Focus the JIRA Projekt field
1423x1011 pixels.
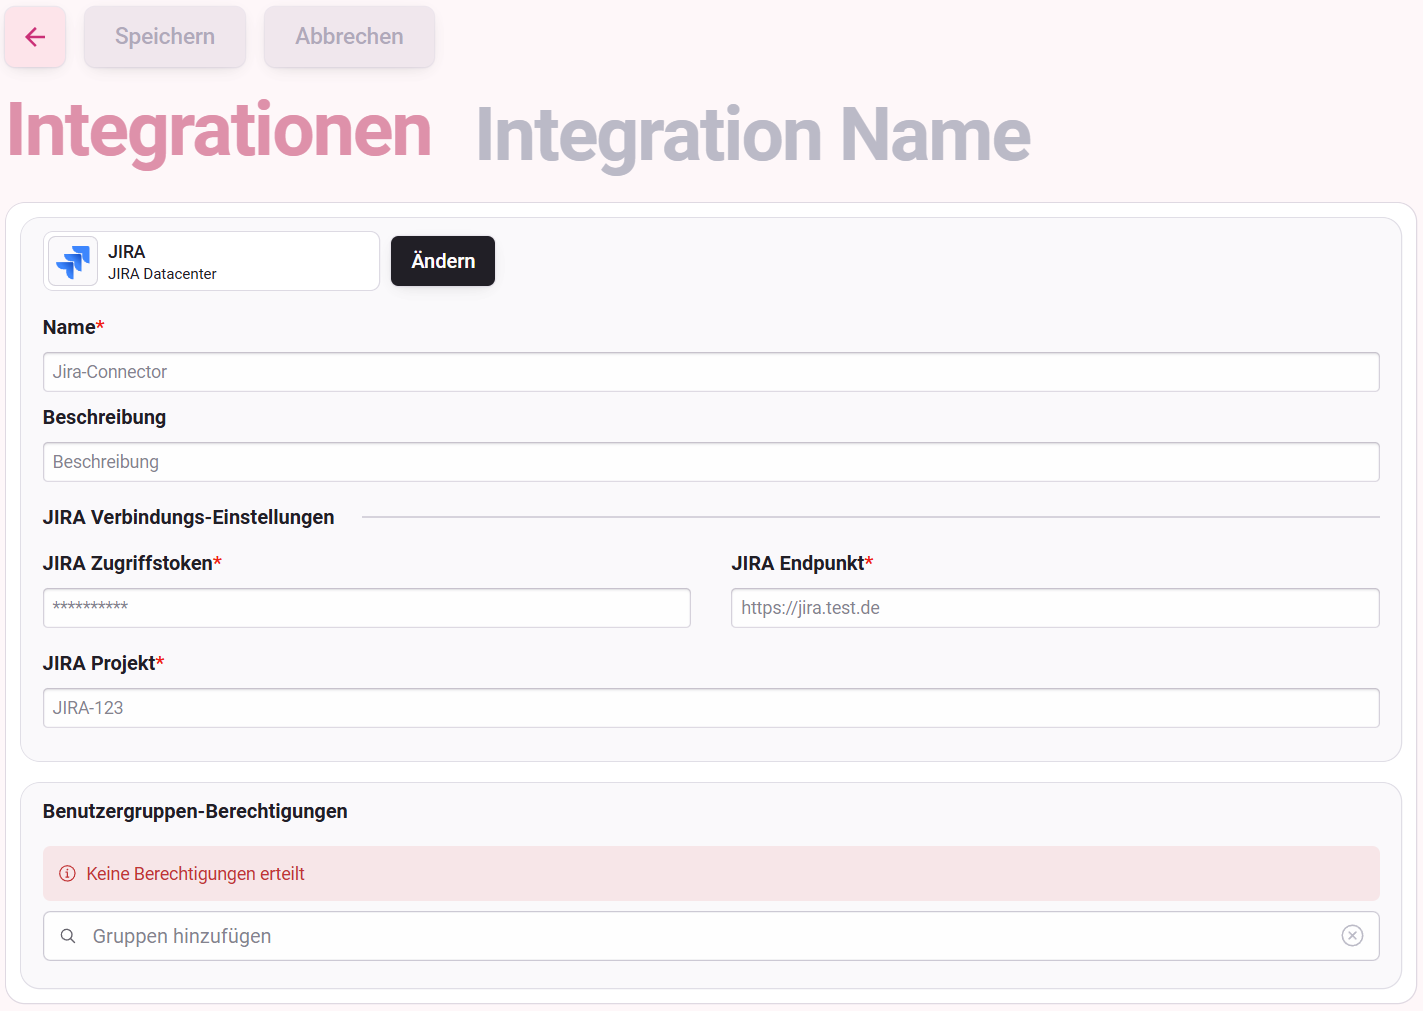coord(710,707)
